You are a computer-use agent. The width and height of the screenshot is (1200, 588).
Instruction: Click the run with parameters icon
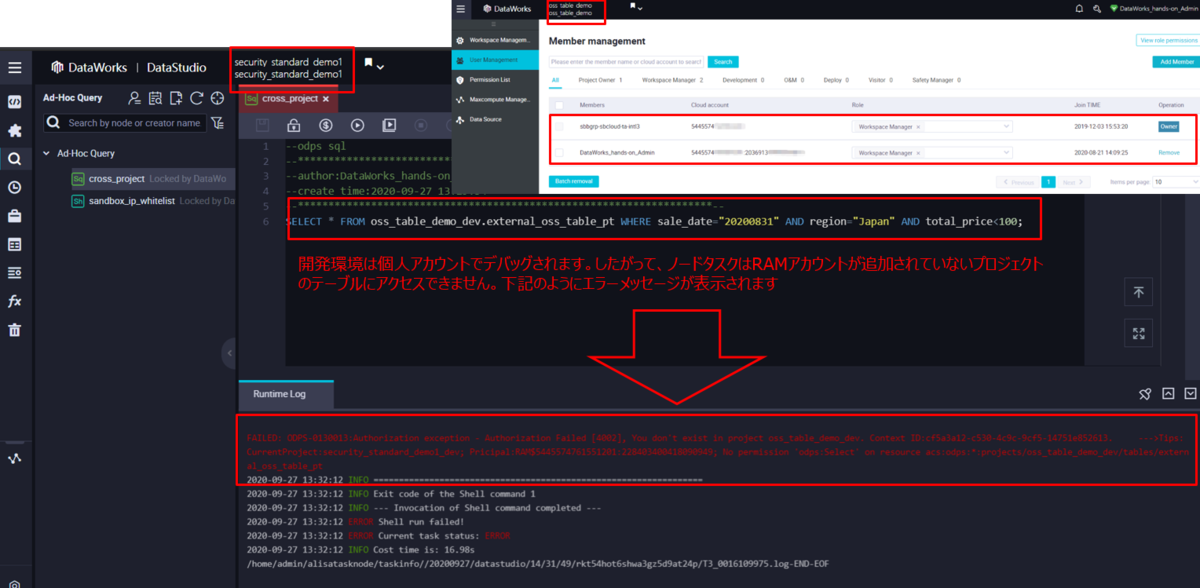[389, 125]
